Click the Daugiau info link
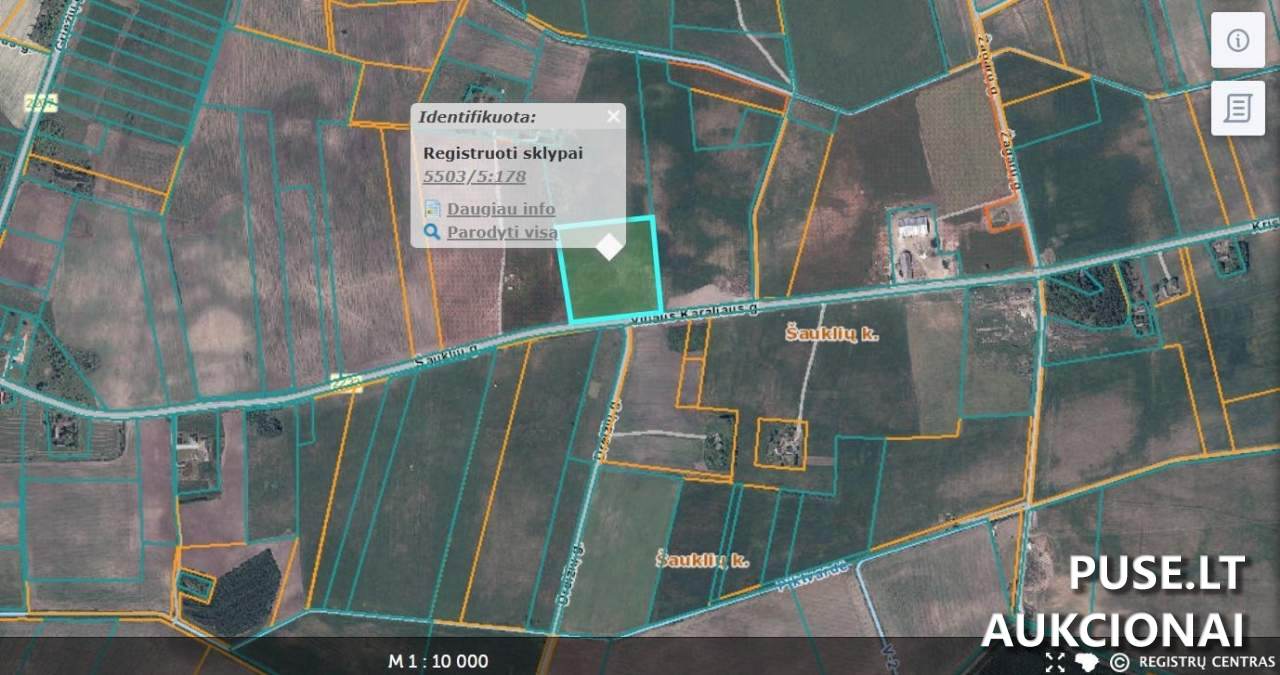Viewport: 1280px width, 675px height. point(500,209)
